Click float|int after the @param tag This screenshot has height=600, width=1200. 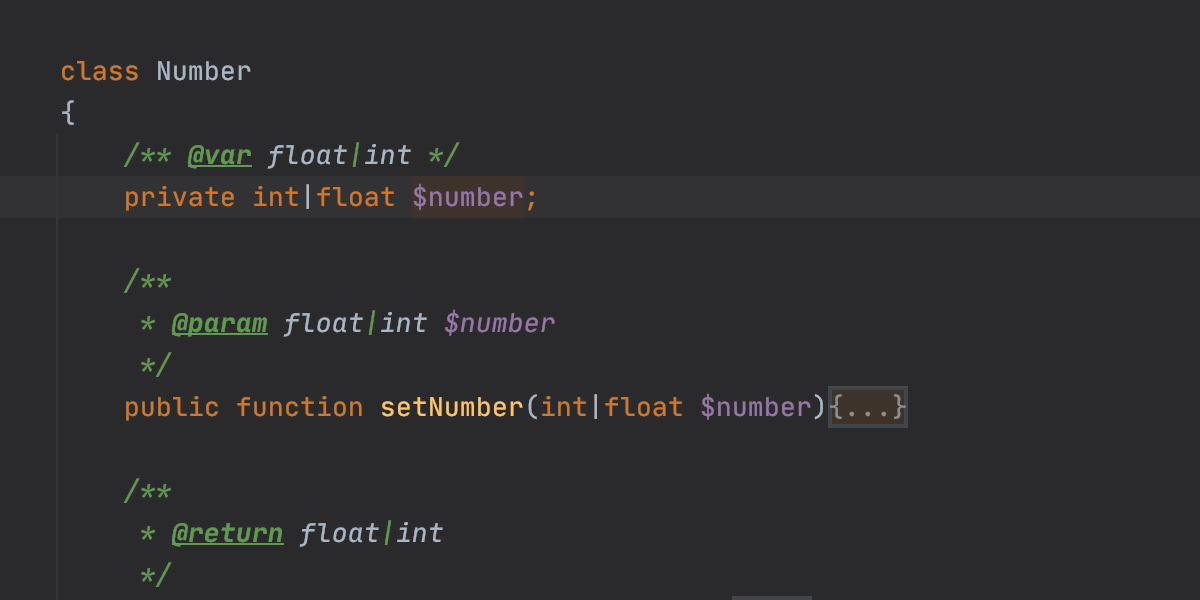coord(355,323)
